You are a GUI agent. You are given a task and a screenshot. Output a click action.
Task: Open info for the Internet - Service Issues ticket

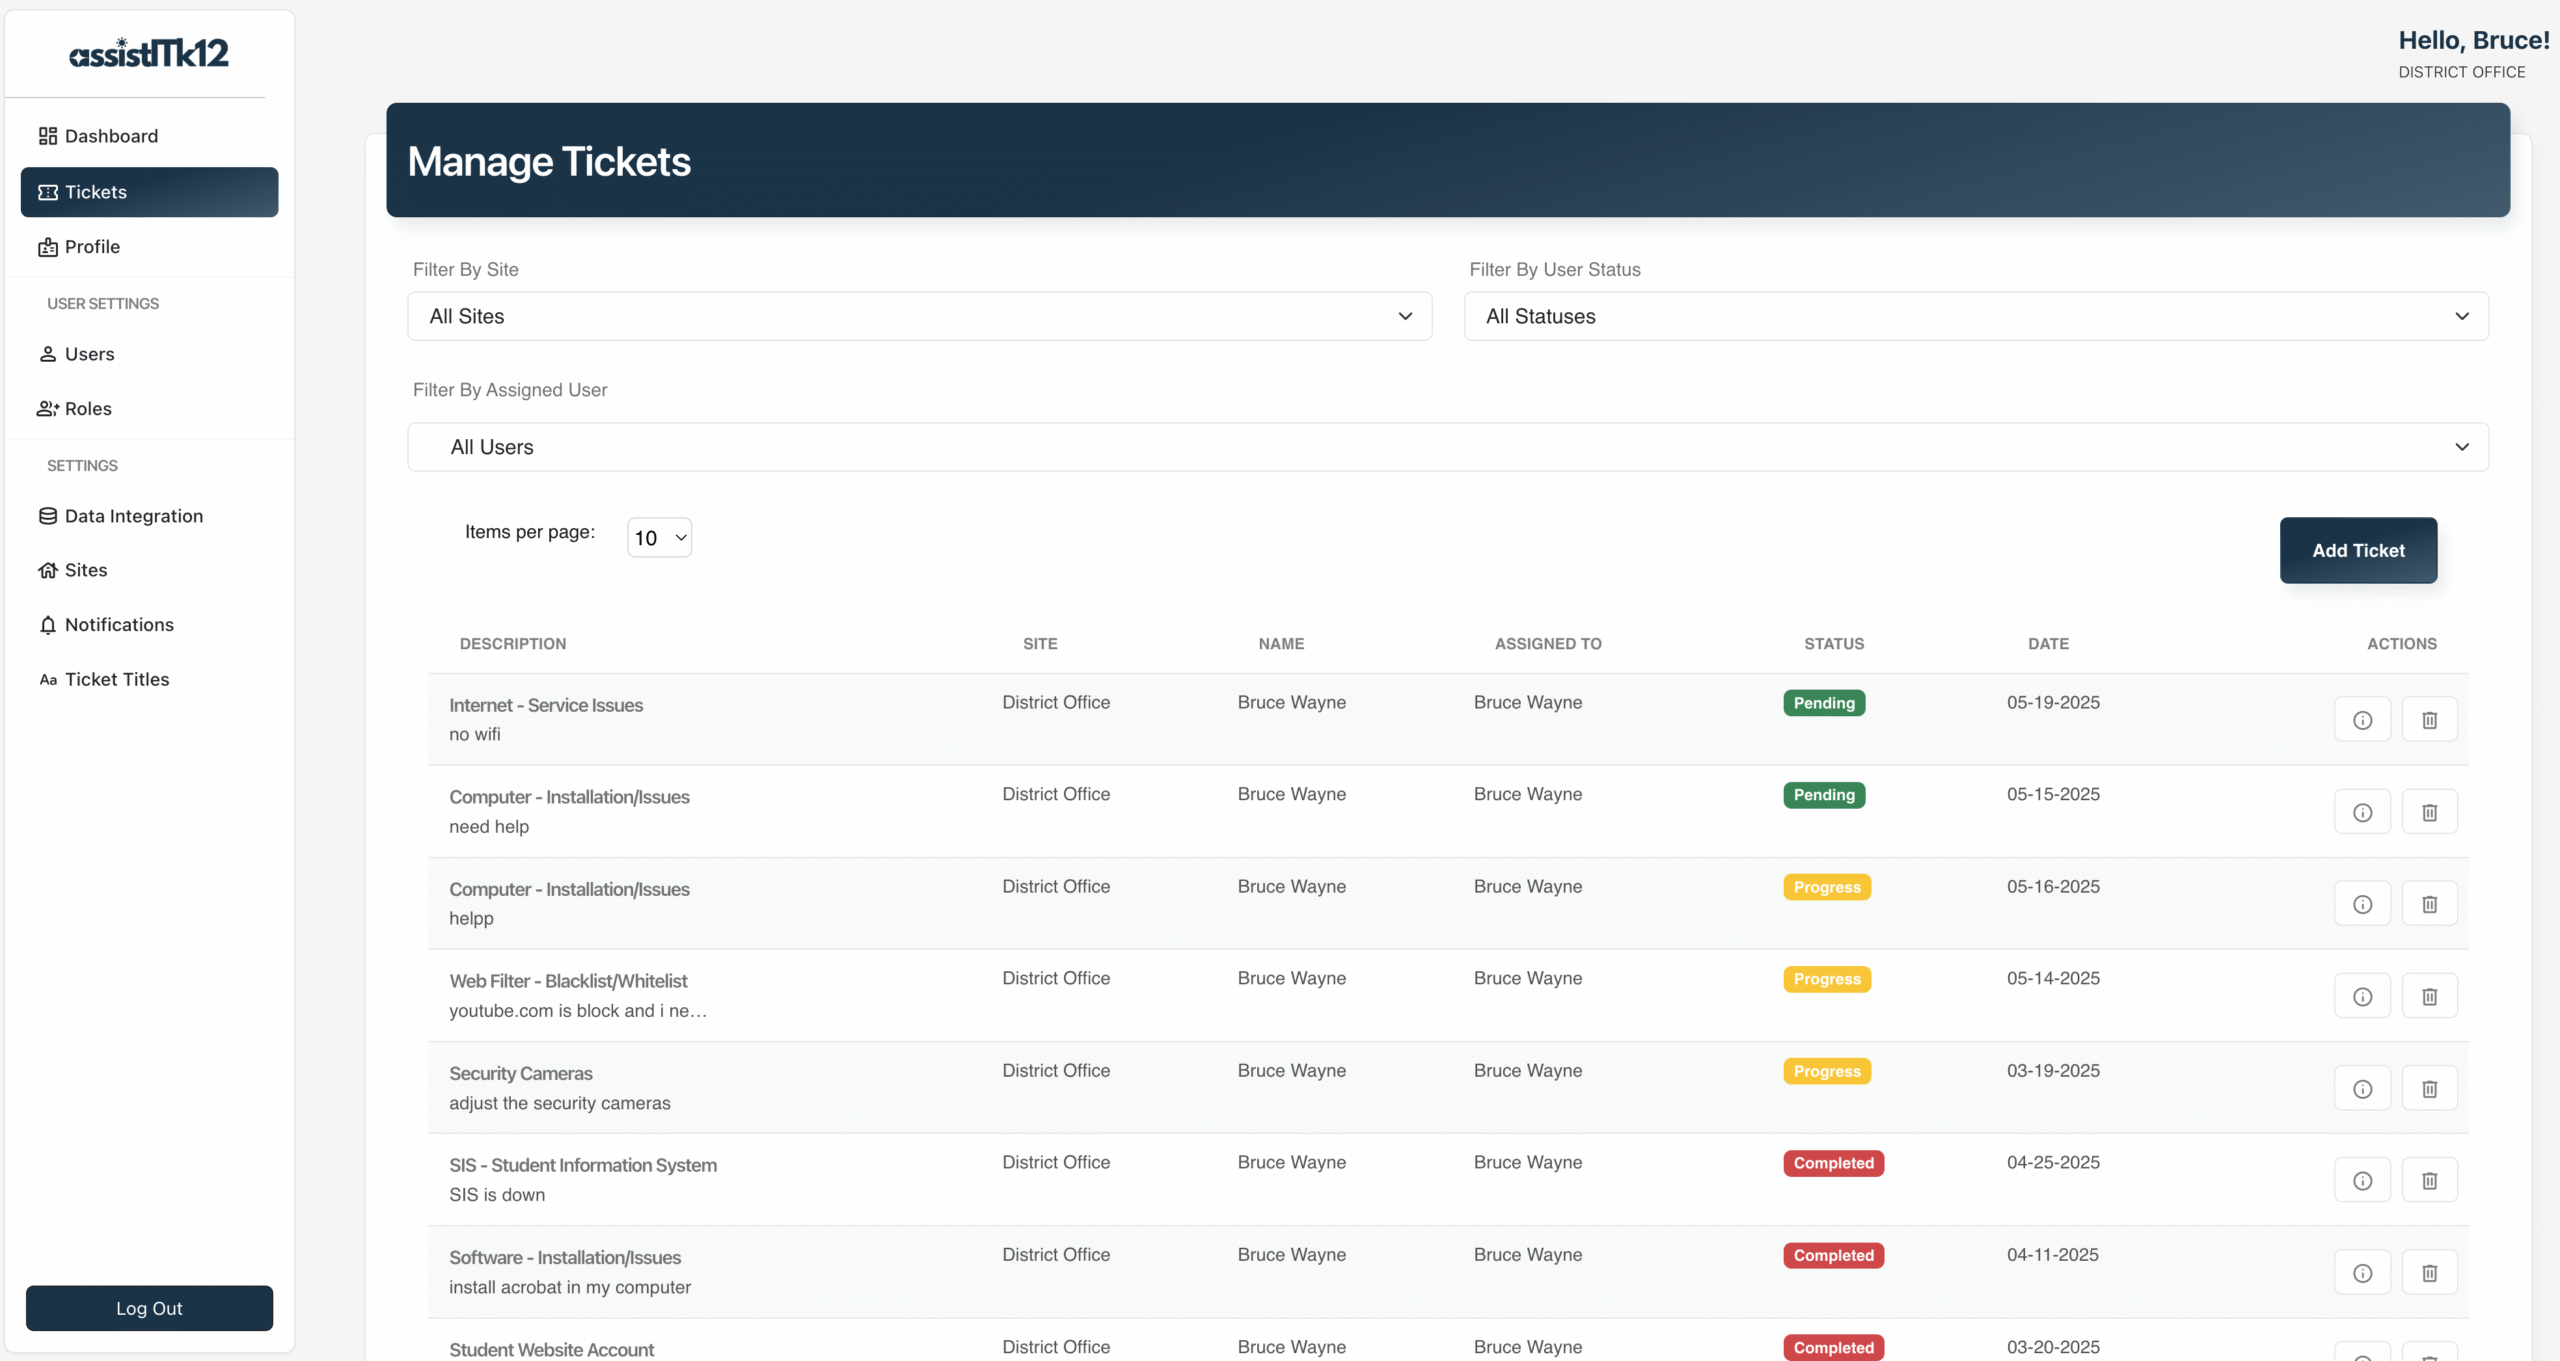(x=2362, y=718)
